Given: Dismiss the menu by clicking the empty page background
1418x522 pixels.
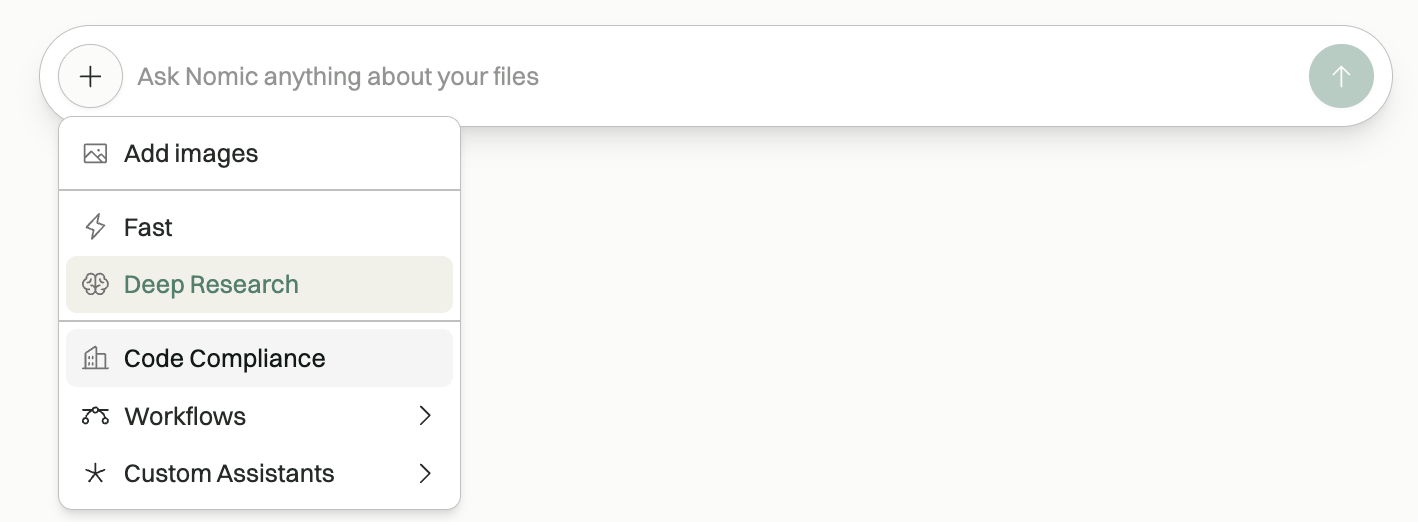Looking at the screenshot, I should [x=900, y=350].
